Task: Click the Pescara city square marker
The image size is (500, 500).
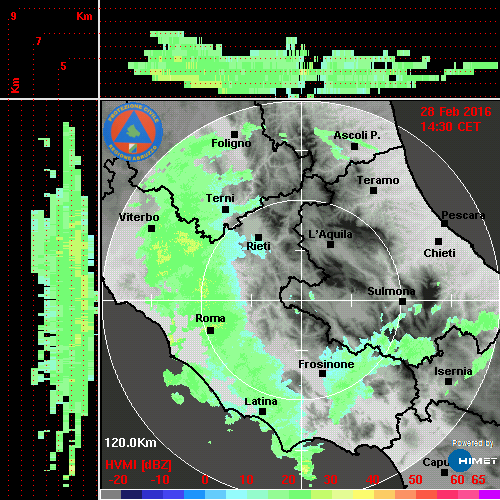Action: 444,223
